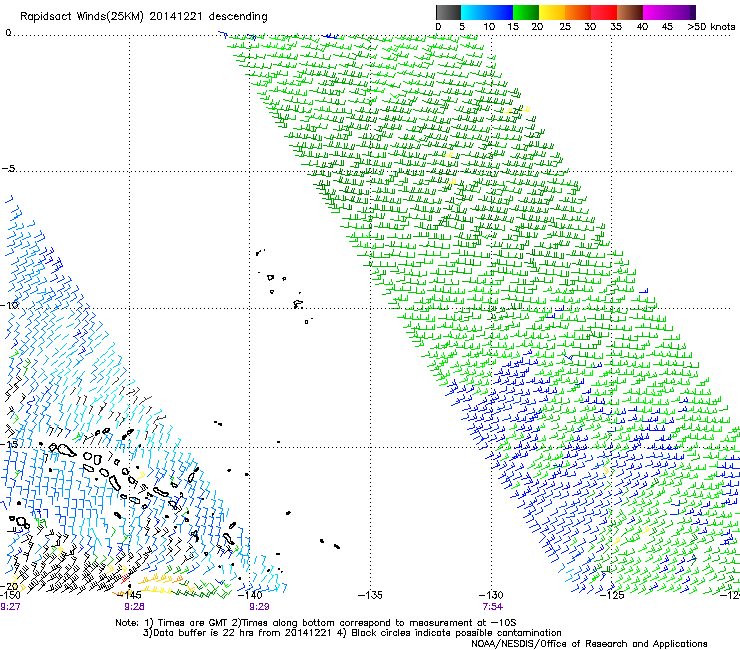Click the '>50 knots' legend label
Screen dimensions: 740x650
coord(711,27)
